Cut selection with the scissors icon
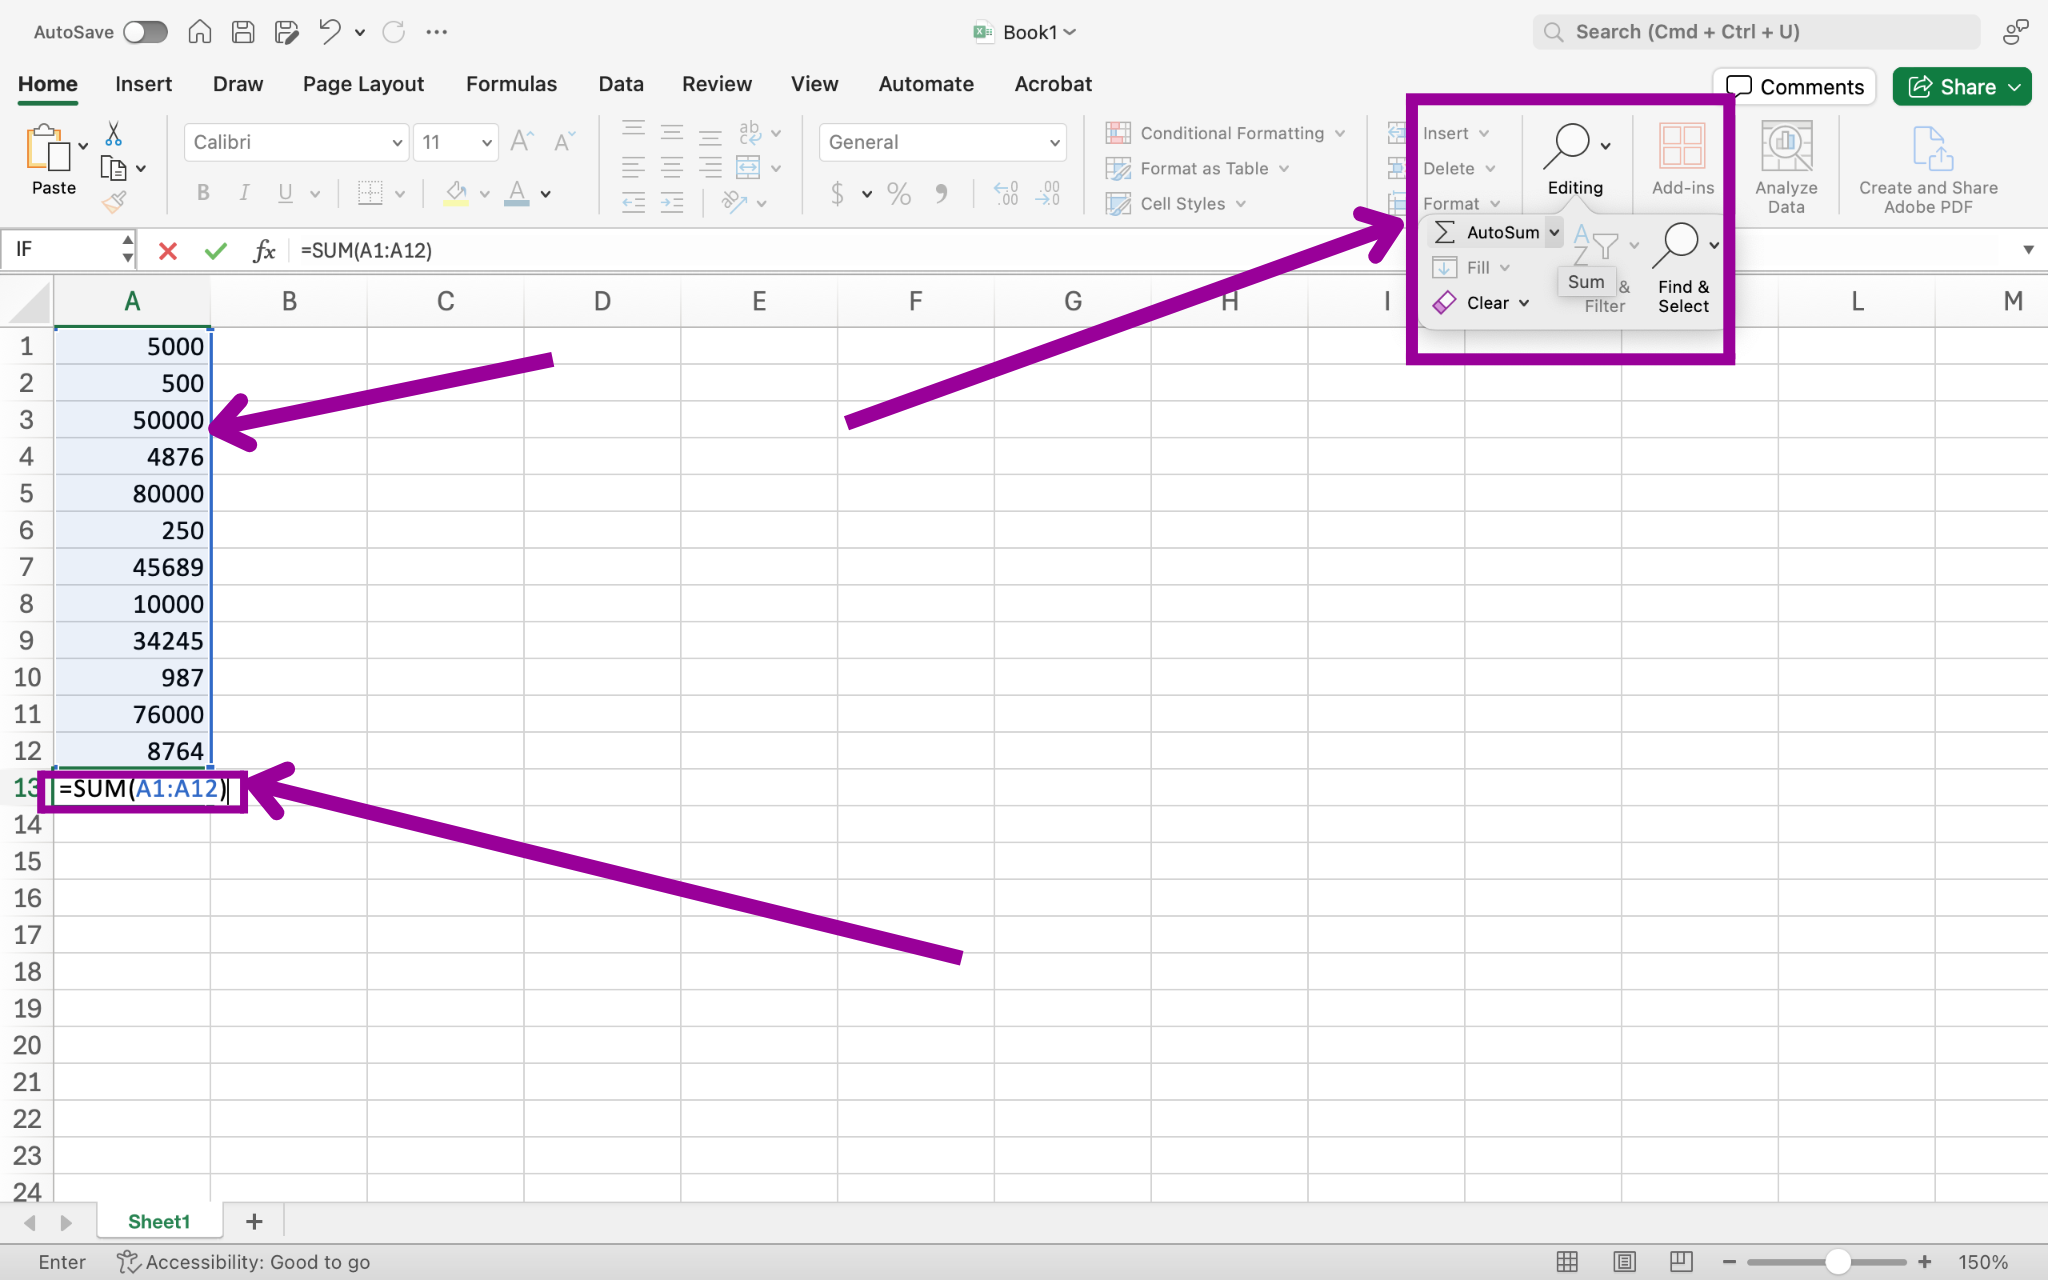2048x1280 pixels. click(x=114, y=134)
